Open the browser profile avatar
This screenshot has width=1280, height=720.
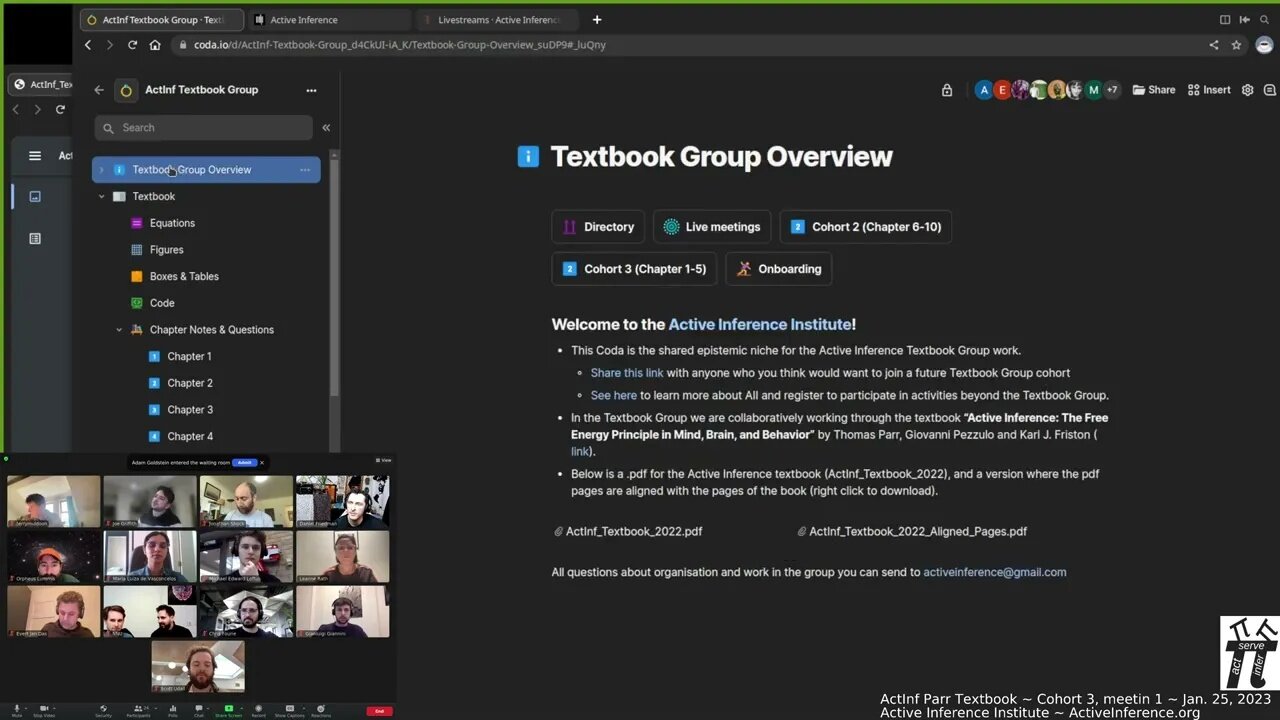pos(1264,45)
